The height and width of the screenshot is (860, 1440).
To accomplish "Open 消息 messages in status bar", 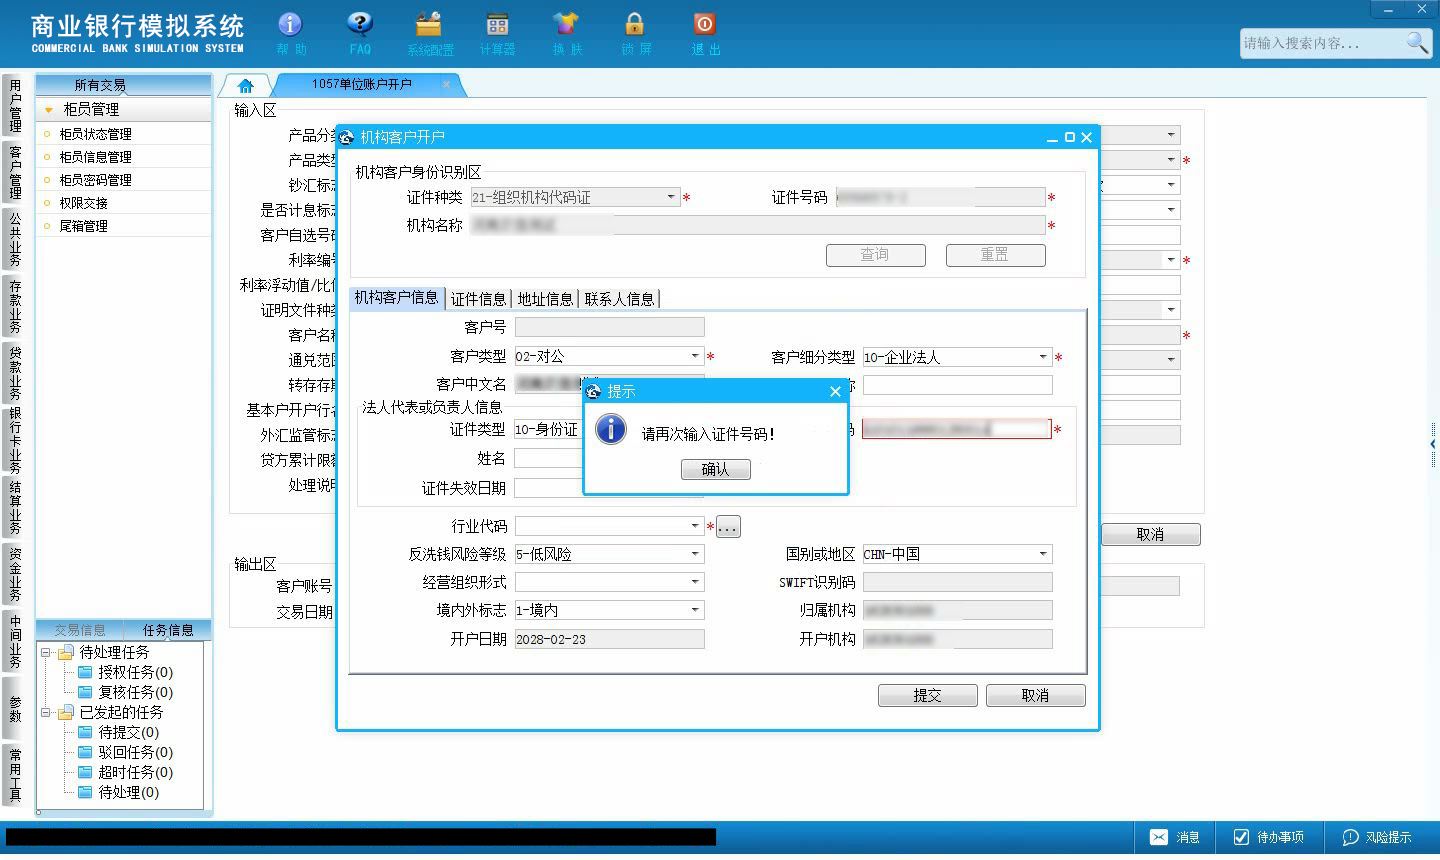I will [1175, 837].
